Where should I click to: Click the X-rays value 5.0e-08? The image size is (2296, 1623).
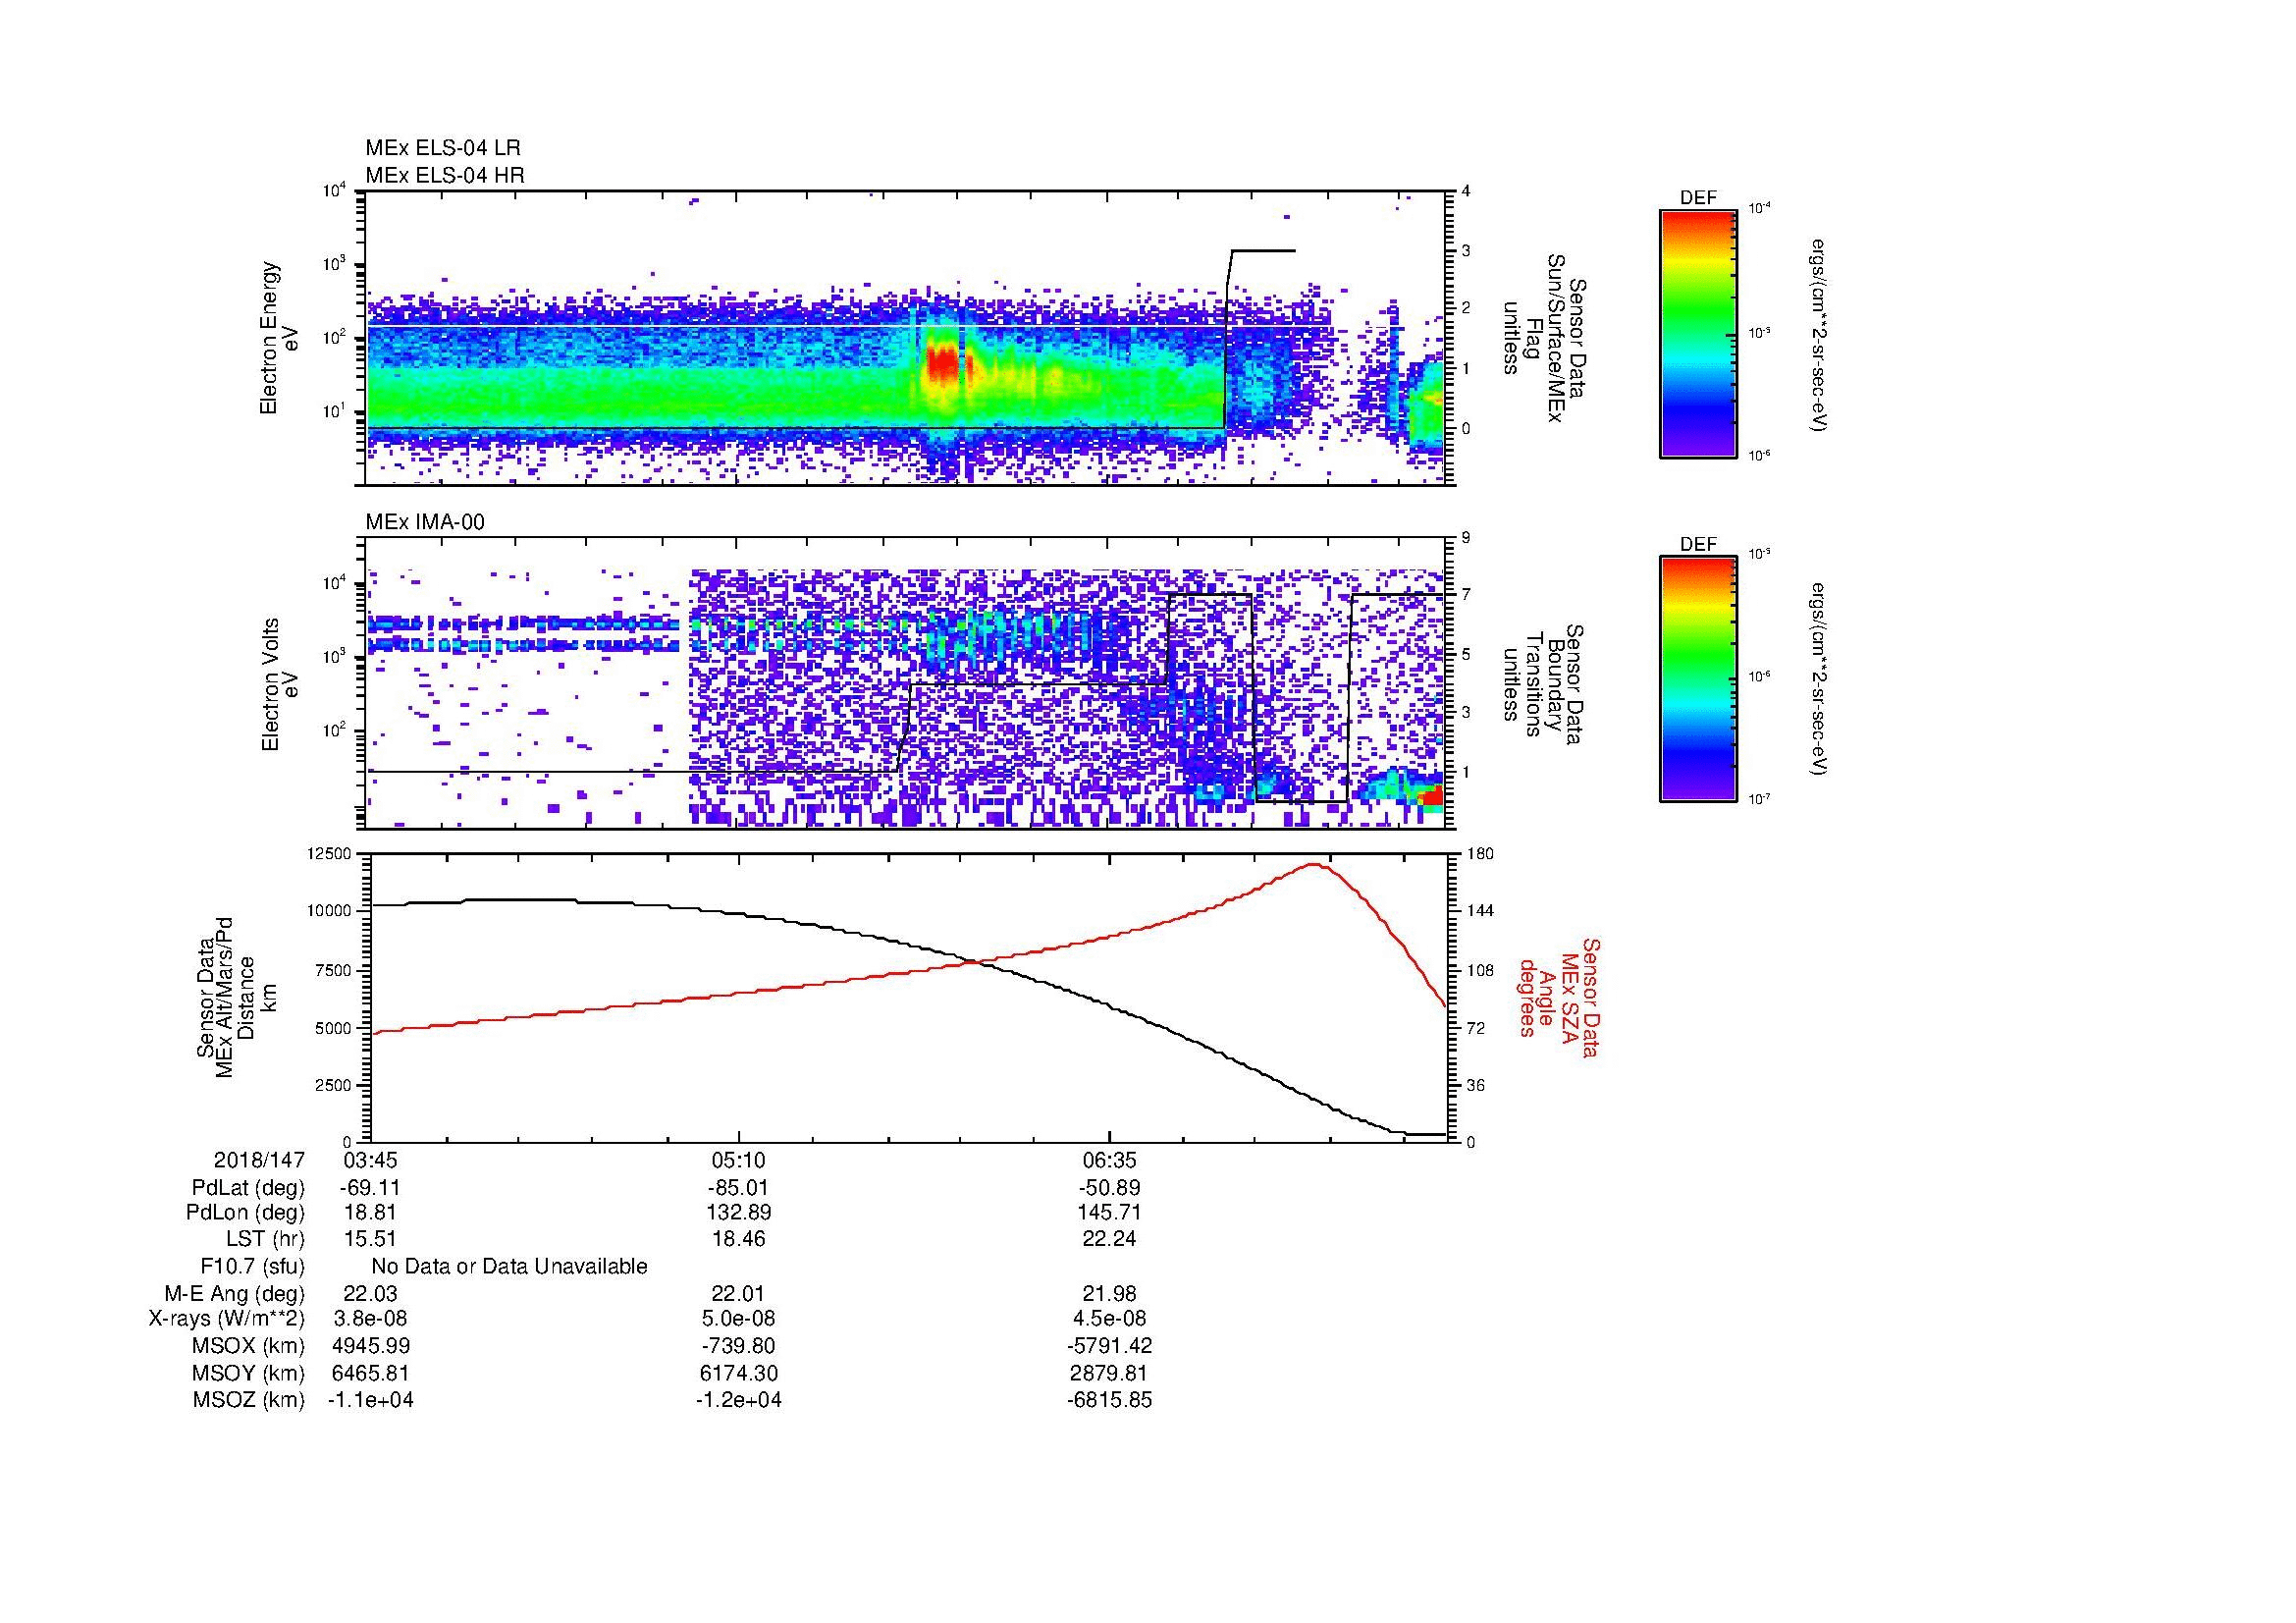[738, 1319]
